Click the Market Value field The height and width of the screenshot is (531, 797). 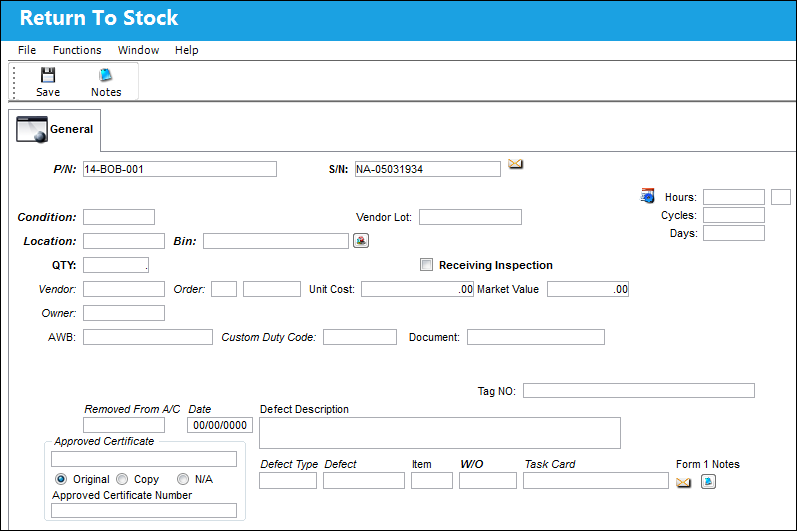(x=588, y=289)
